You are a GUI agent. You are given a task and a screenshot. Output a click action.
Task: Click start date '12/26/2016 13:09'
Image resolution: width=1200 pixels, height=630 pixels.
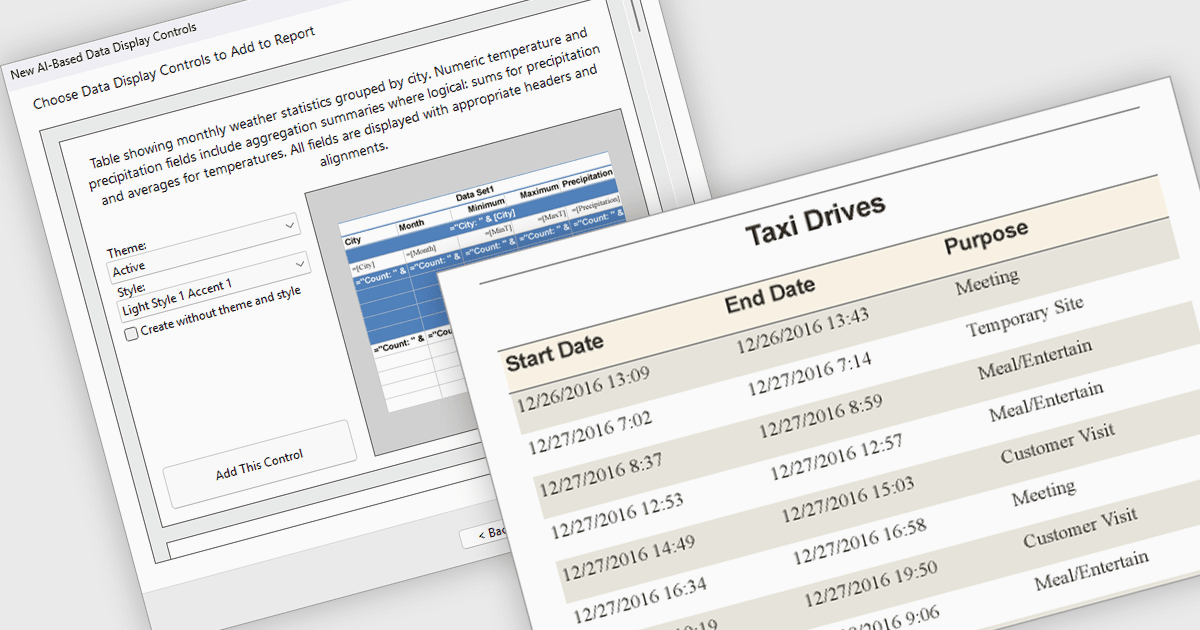pos(582,389)
